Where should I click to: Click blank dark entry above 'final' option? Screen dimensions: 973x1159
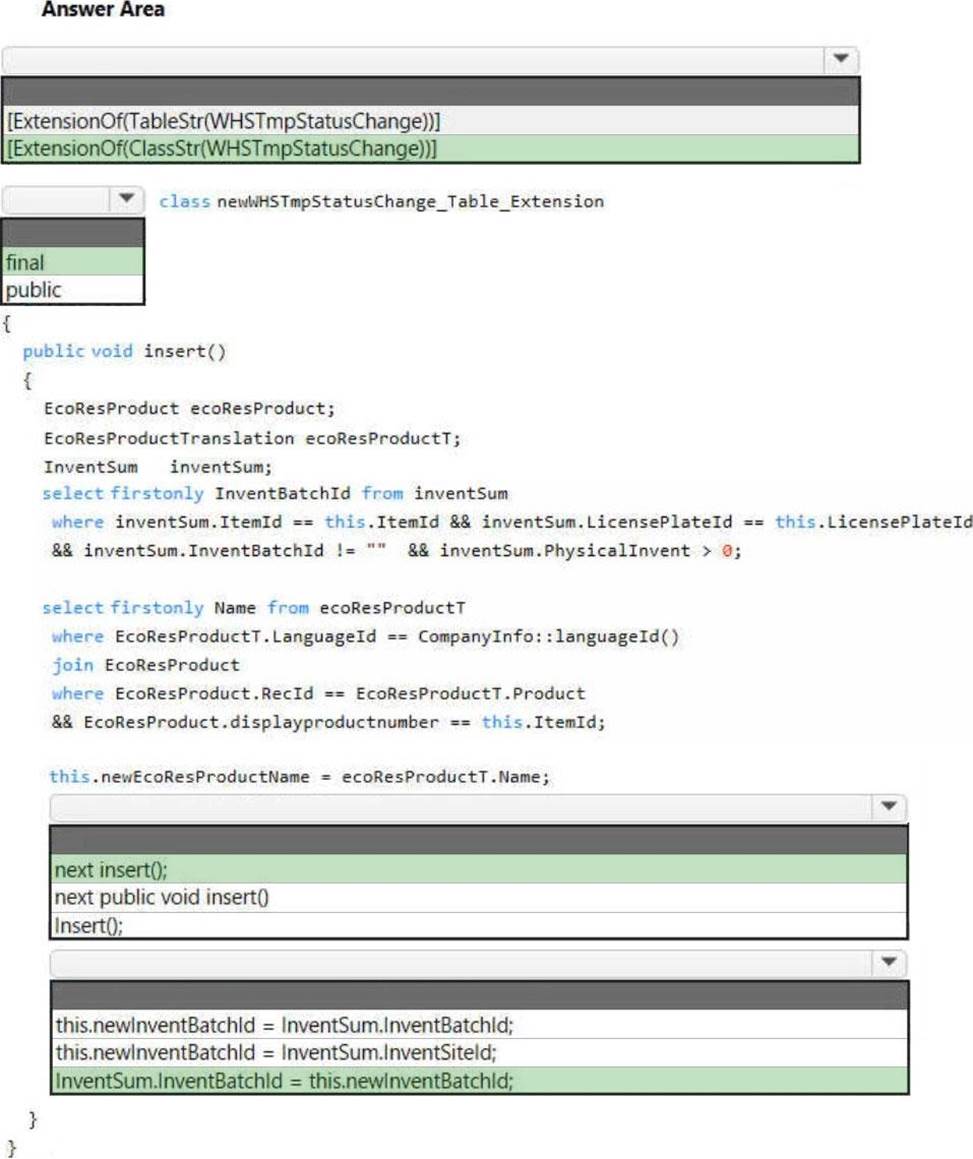(x=73, y=234)
